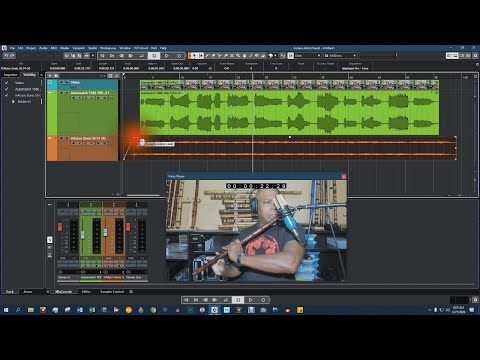The height and width of the screenshot is (360, 480).
Task: Select the Draw pencil tool
Action: pos(207,56)
